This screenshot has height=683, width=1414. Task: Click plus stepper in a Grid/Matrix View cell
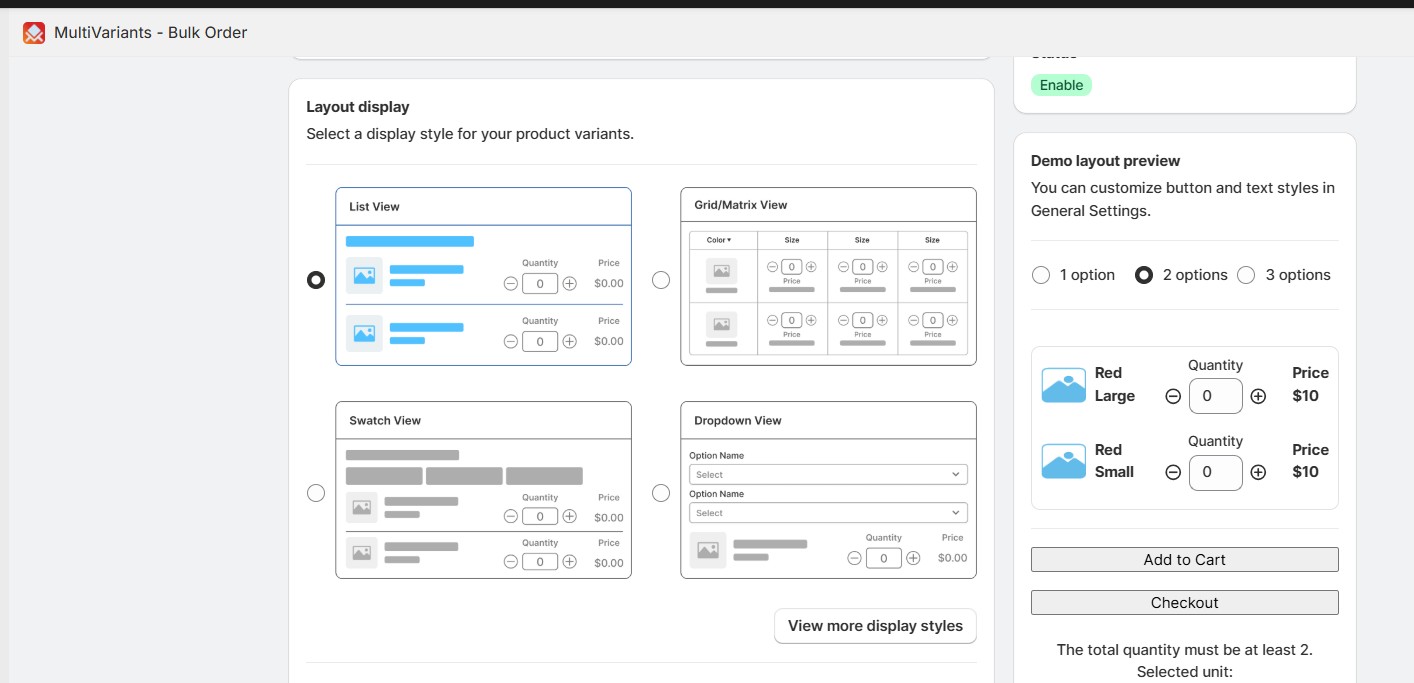click(809, 267)
